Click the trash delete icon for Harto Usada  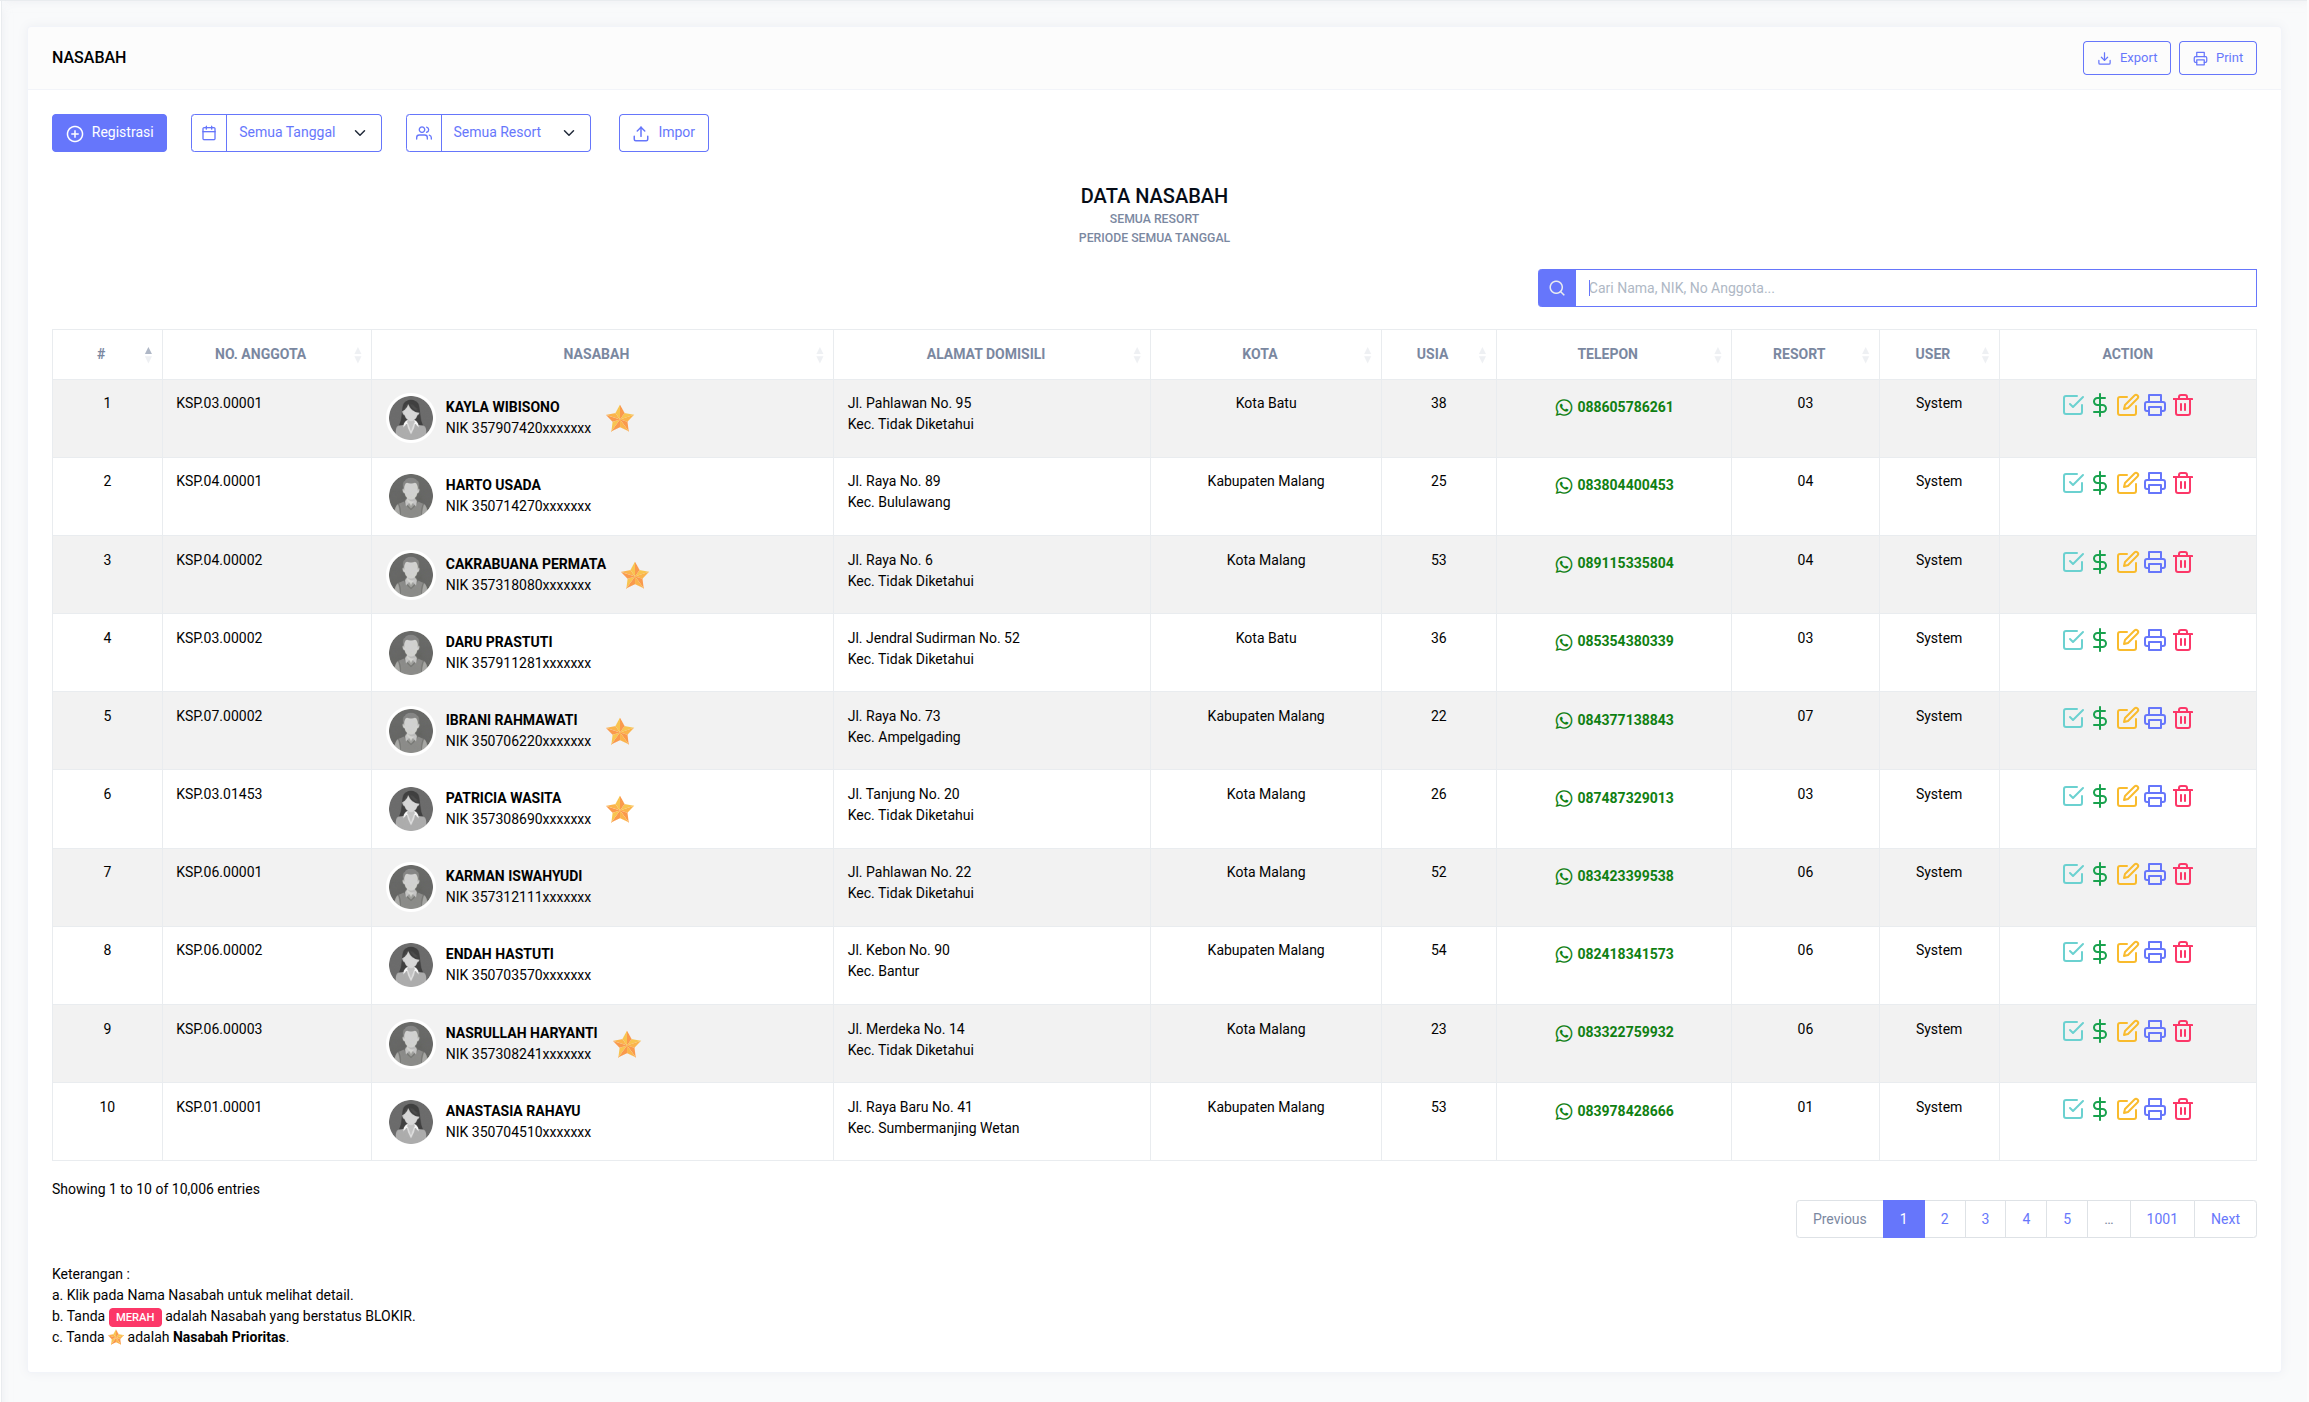[2183, 483]
